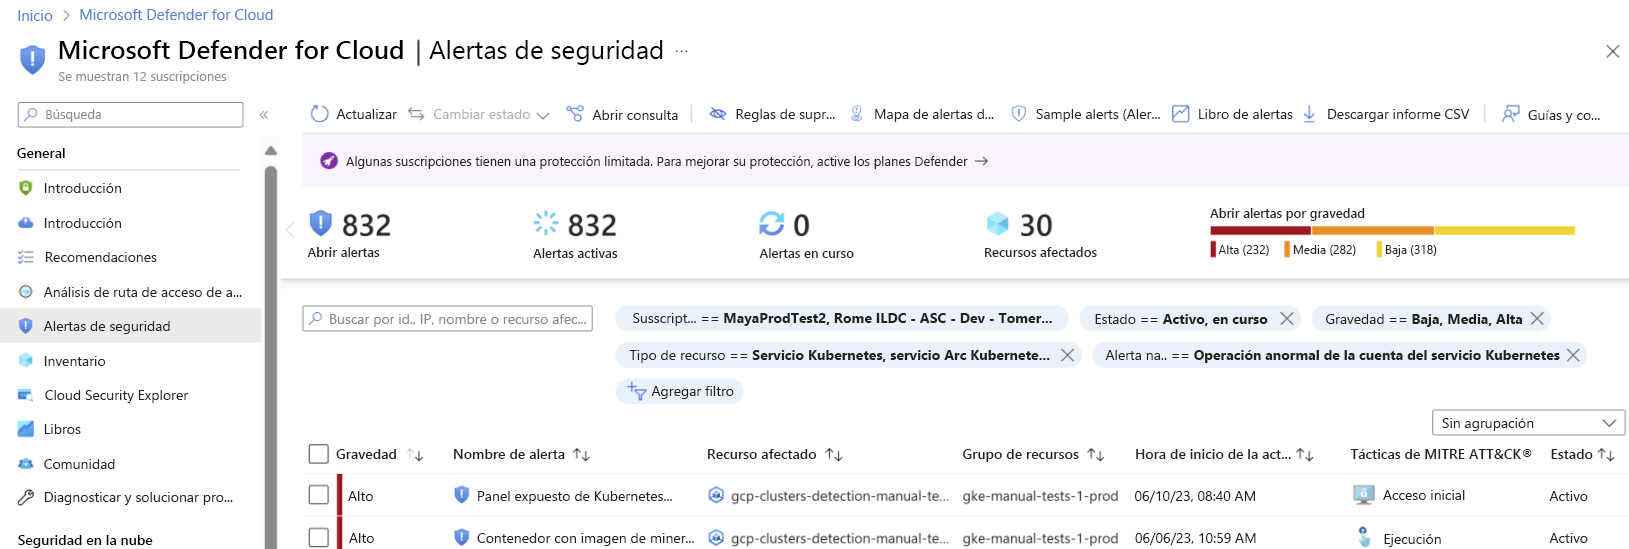1629x549 pixels.
Task: Click the Libros chart icon
Action: pos(26,429)
